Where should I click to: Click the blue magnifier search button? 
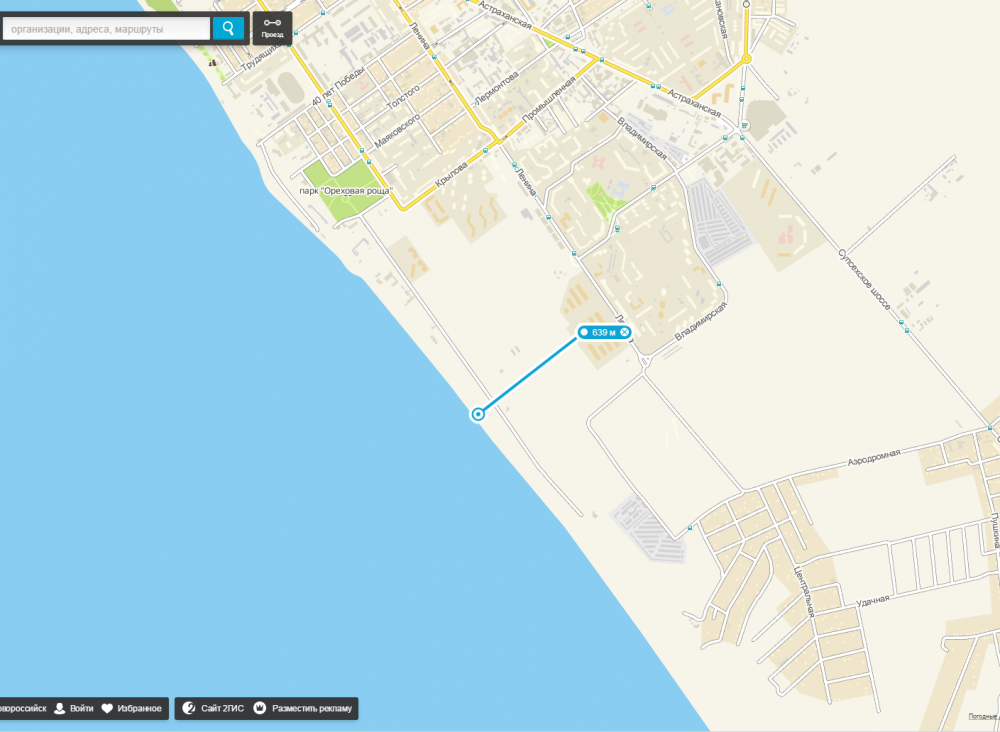[228, 29]
